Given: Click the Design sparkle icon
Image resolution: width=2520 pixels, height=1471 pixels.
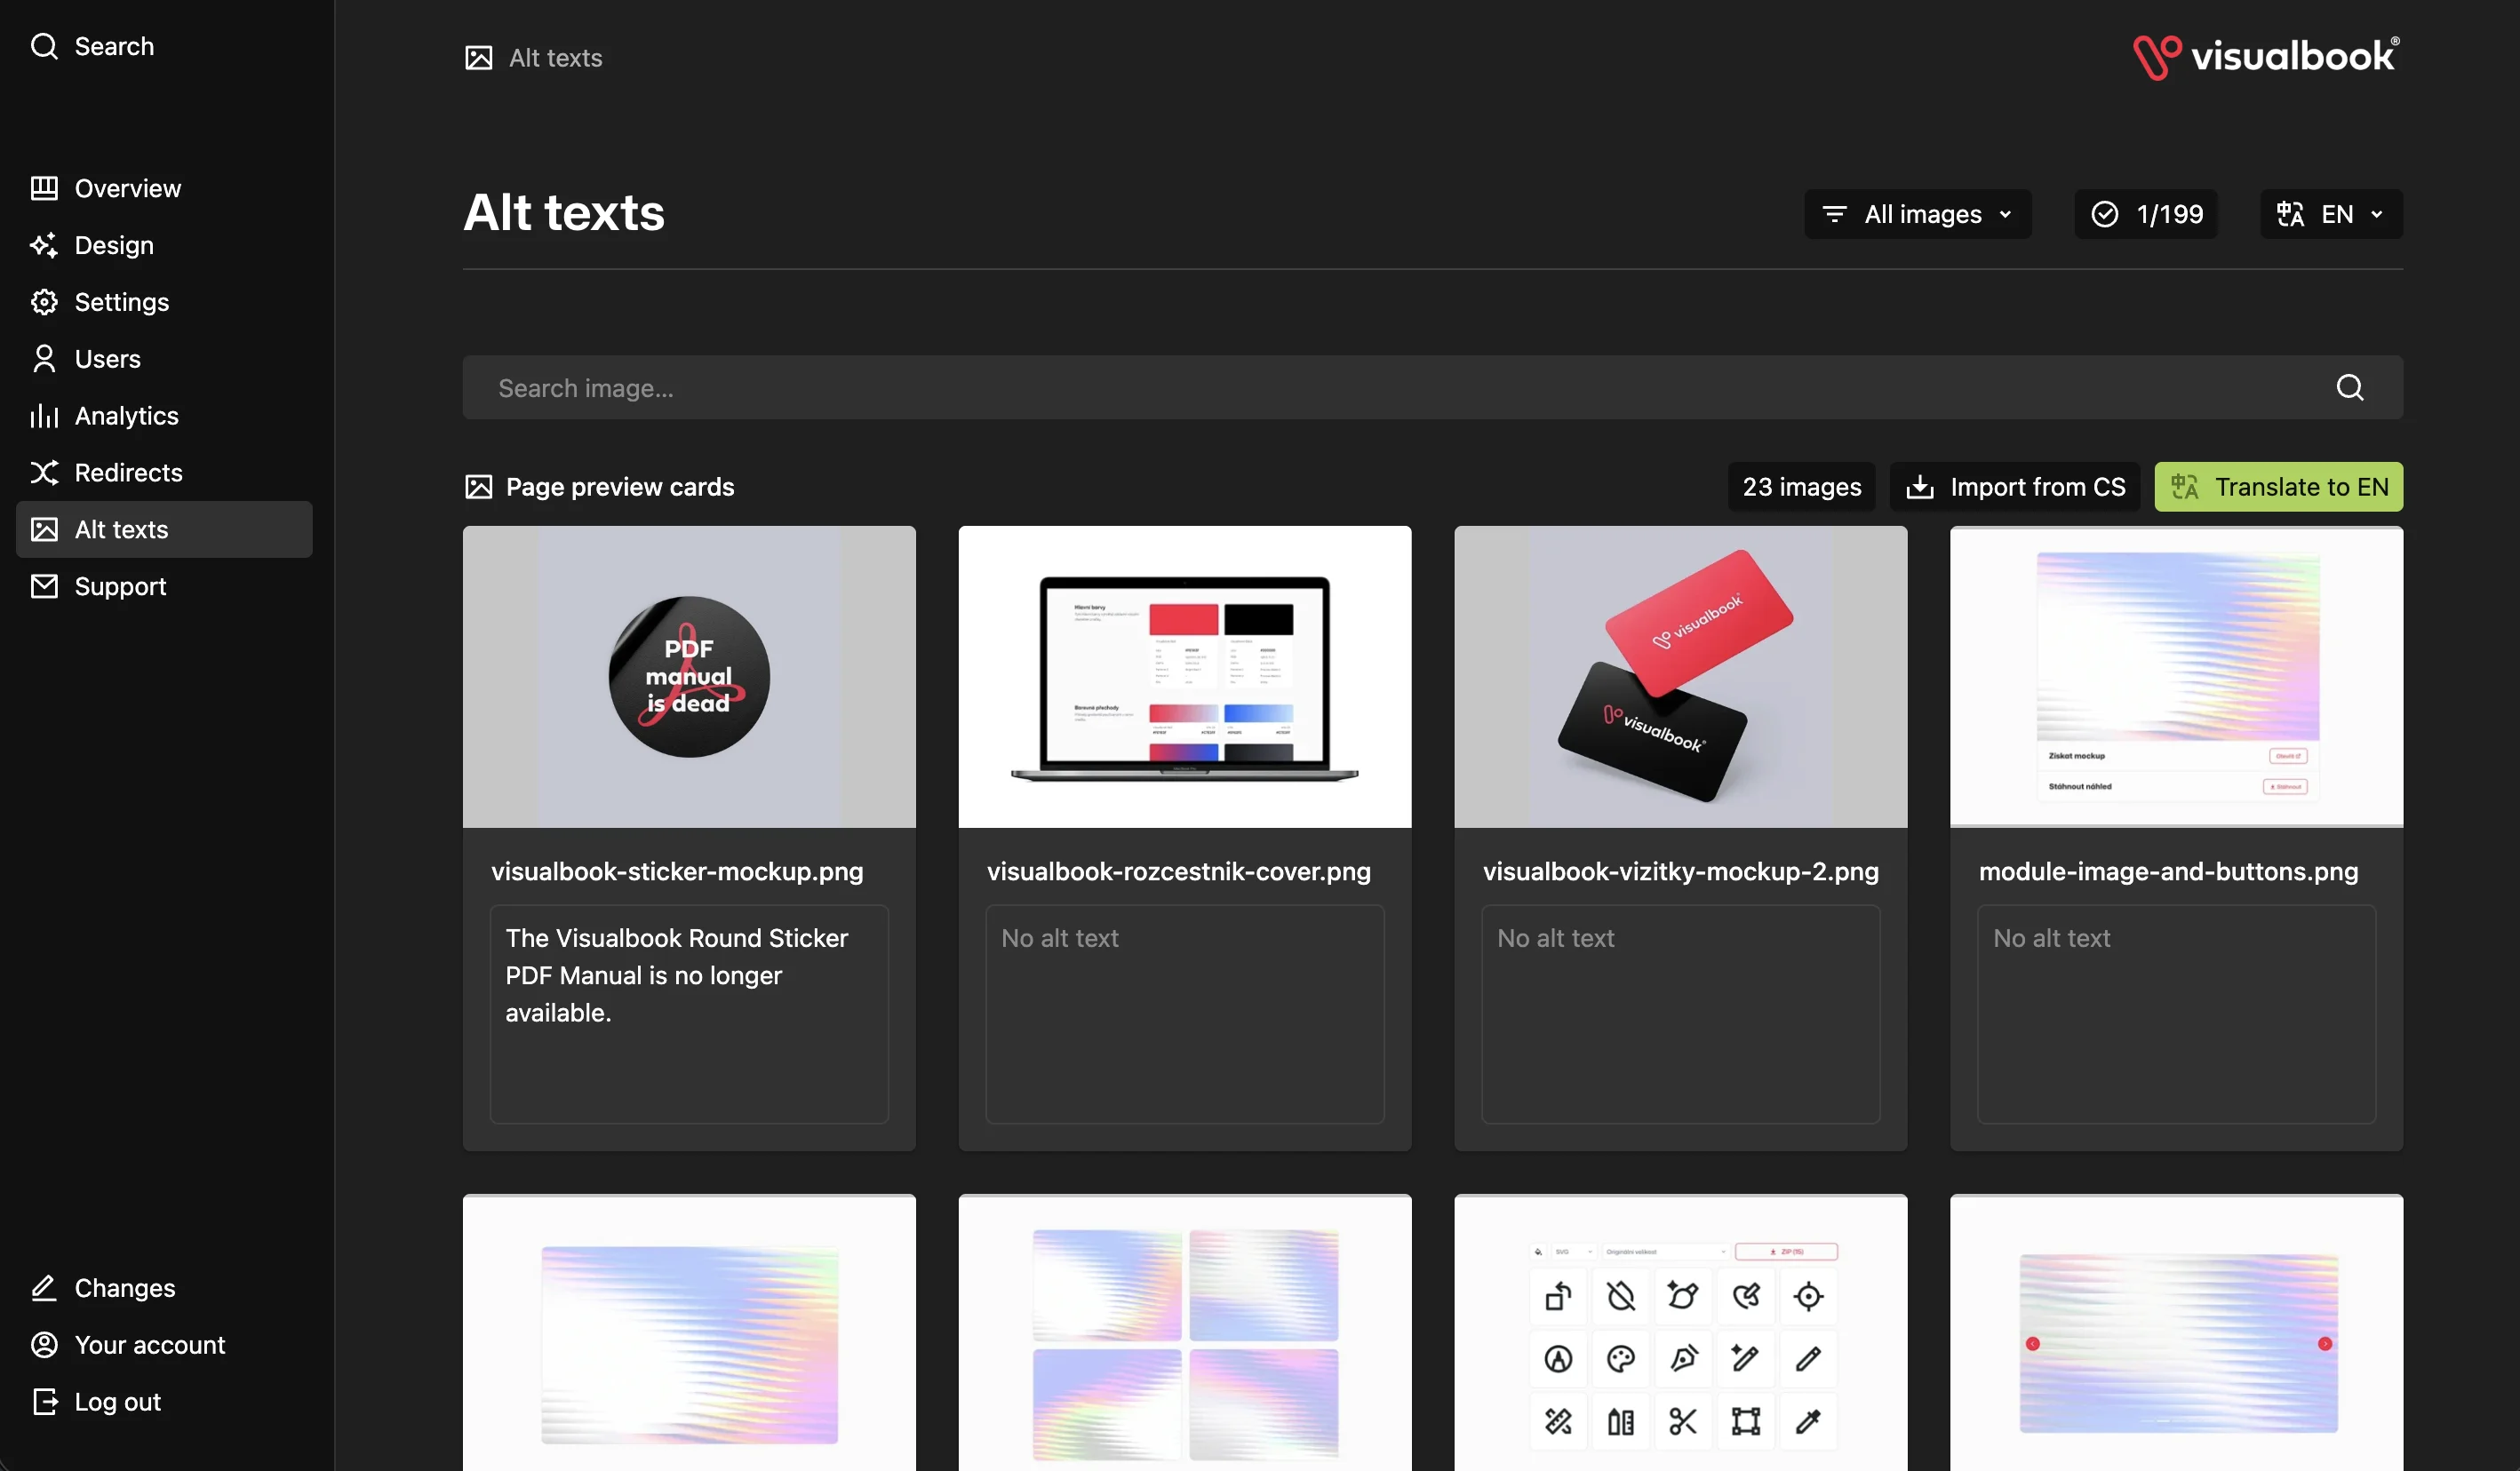Looking at the screenshot, I should point(44,245).
